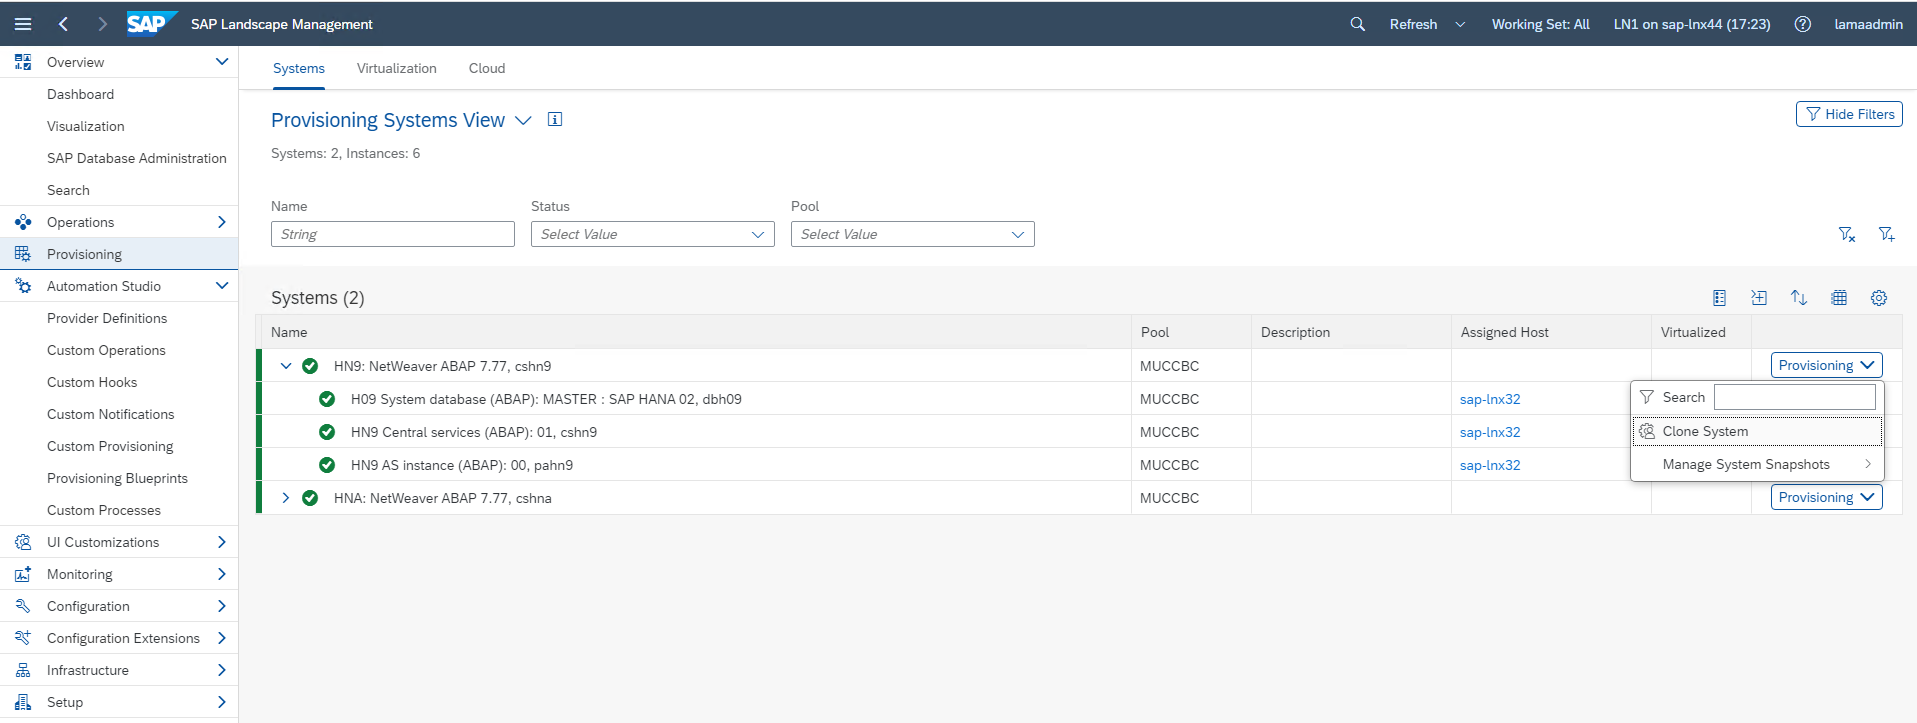Expand the HNA NetWeaver system row
Screen dimensions: 1917x723
(286, 498)
